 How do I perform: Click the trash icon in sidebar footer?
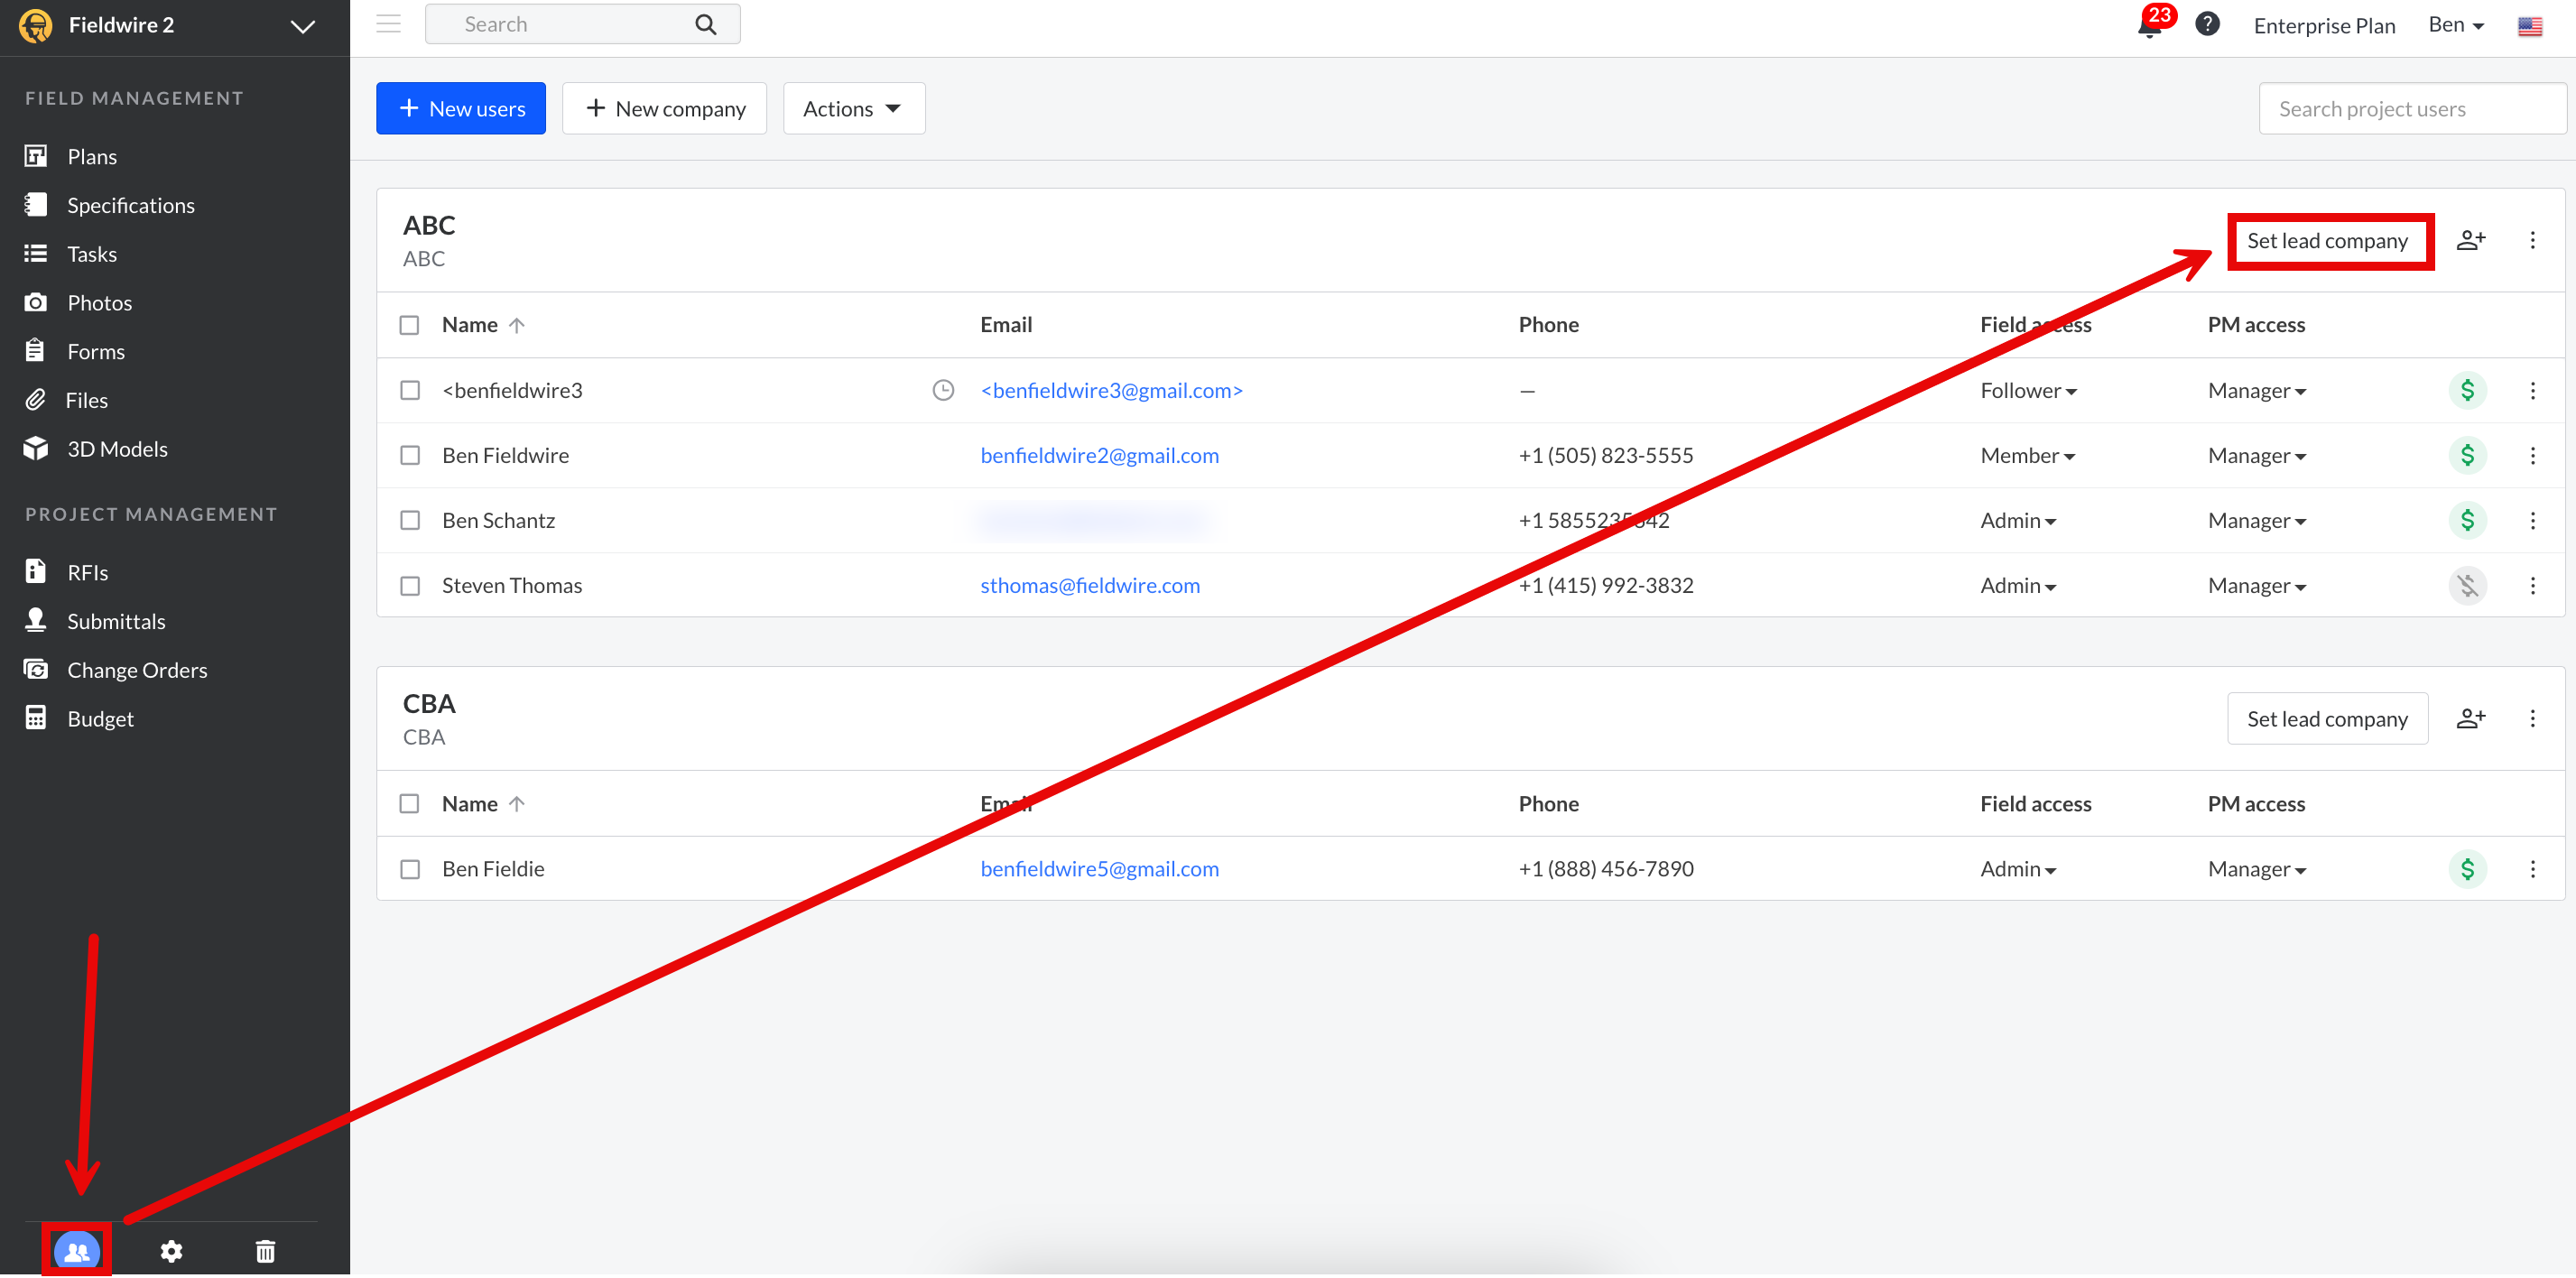pyautogui.click(x=265, y=1251)
